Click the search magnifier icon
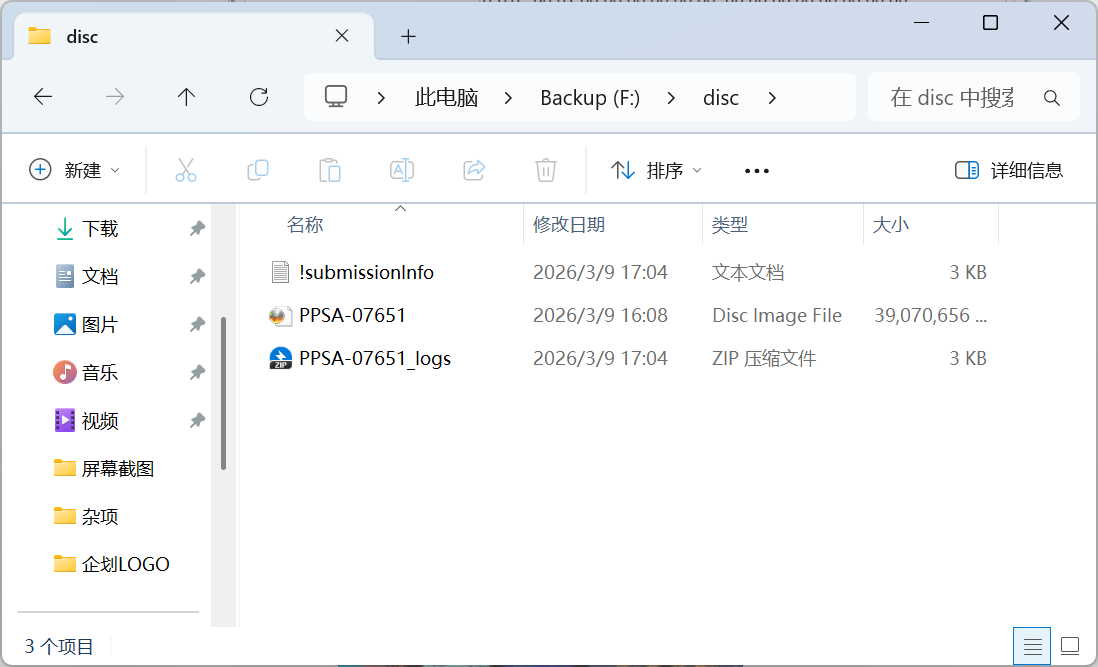 click(x=1052, y=98)
